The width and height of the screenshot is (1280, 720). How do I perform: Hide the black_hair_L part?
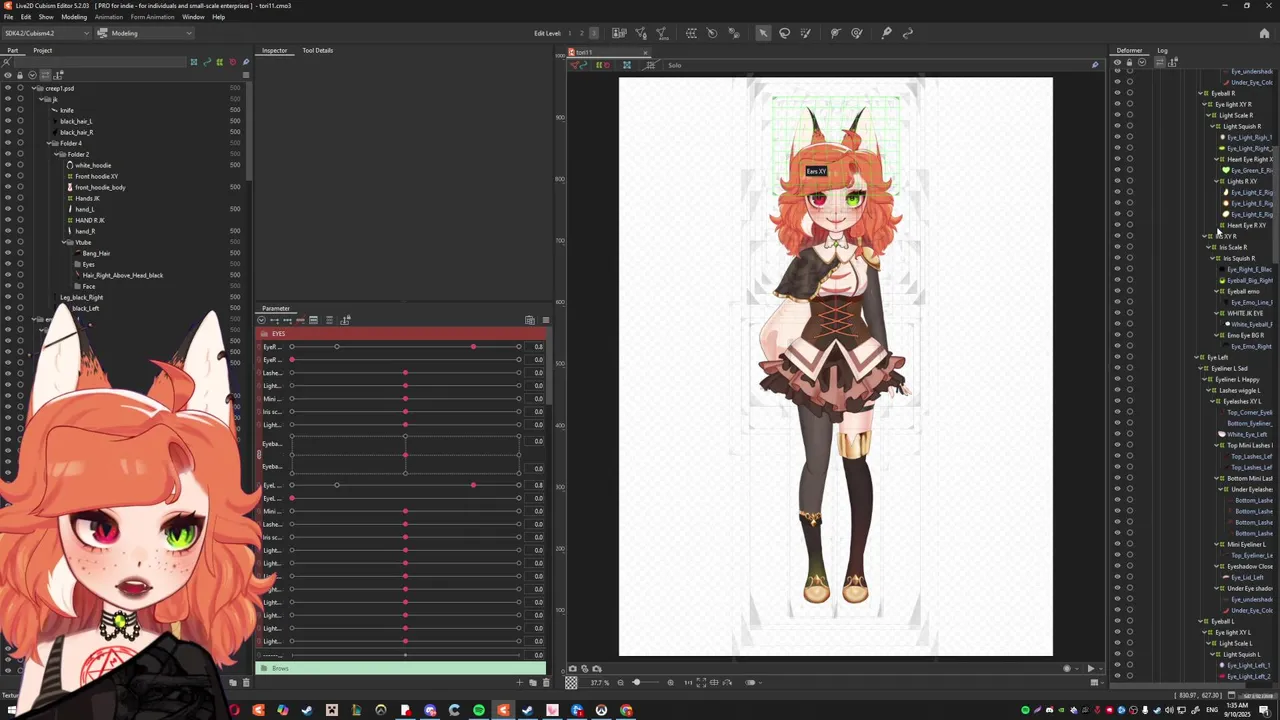coord(7,121)
